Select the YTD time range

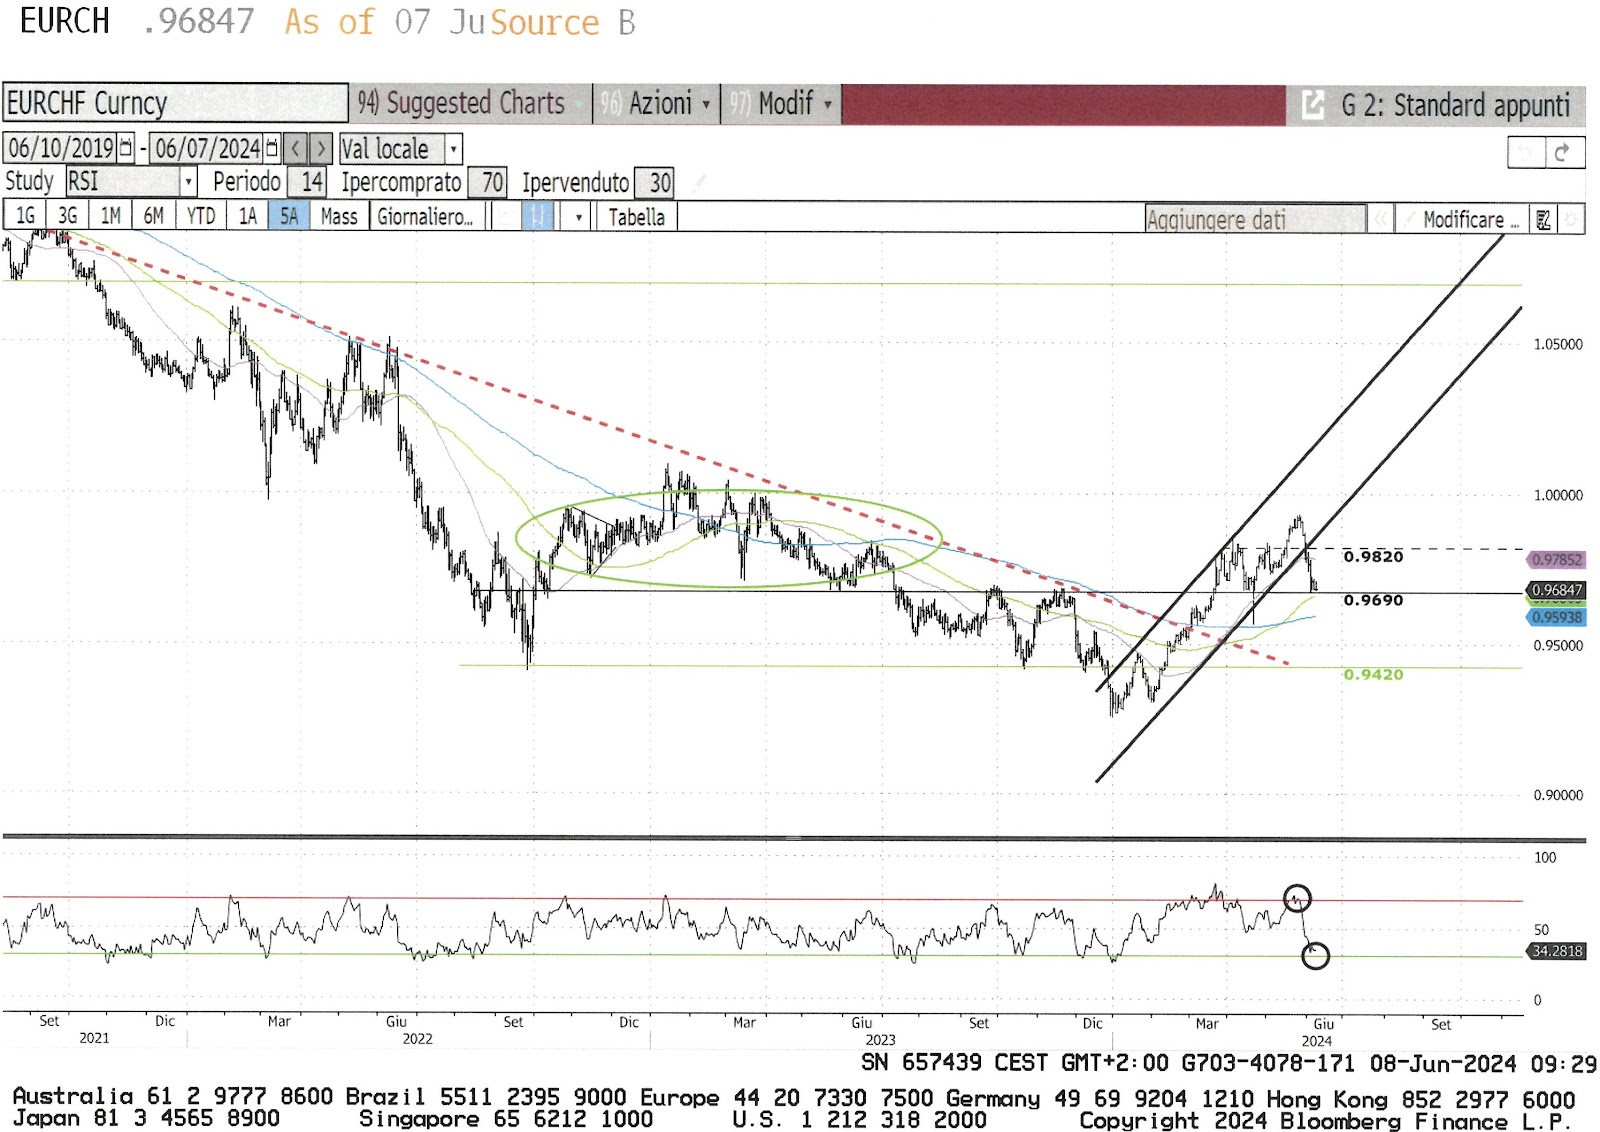pos(201,216)
